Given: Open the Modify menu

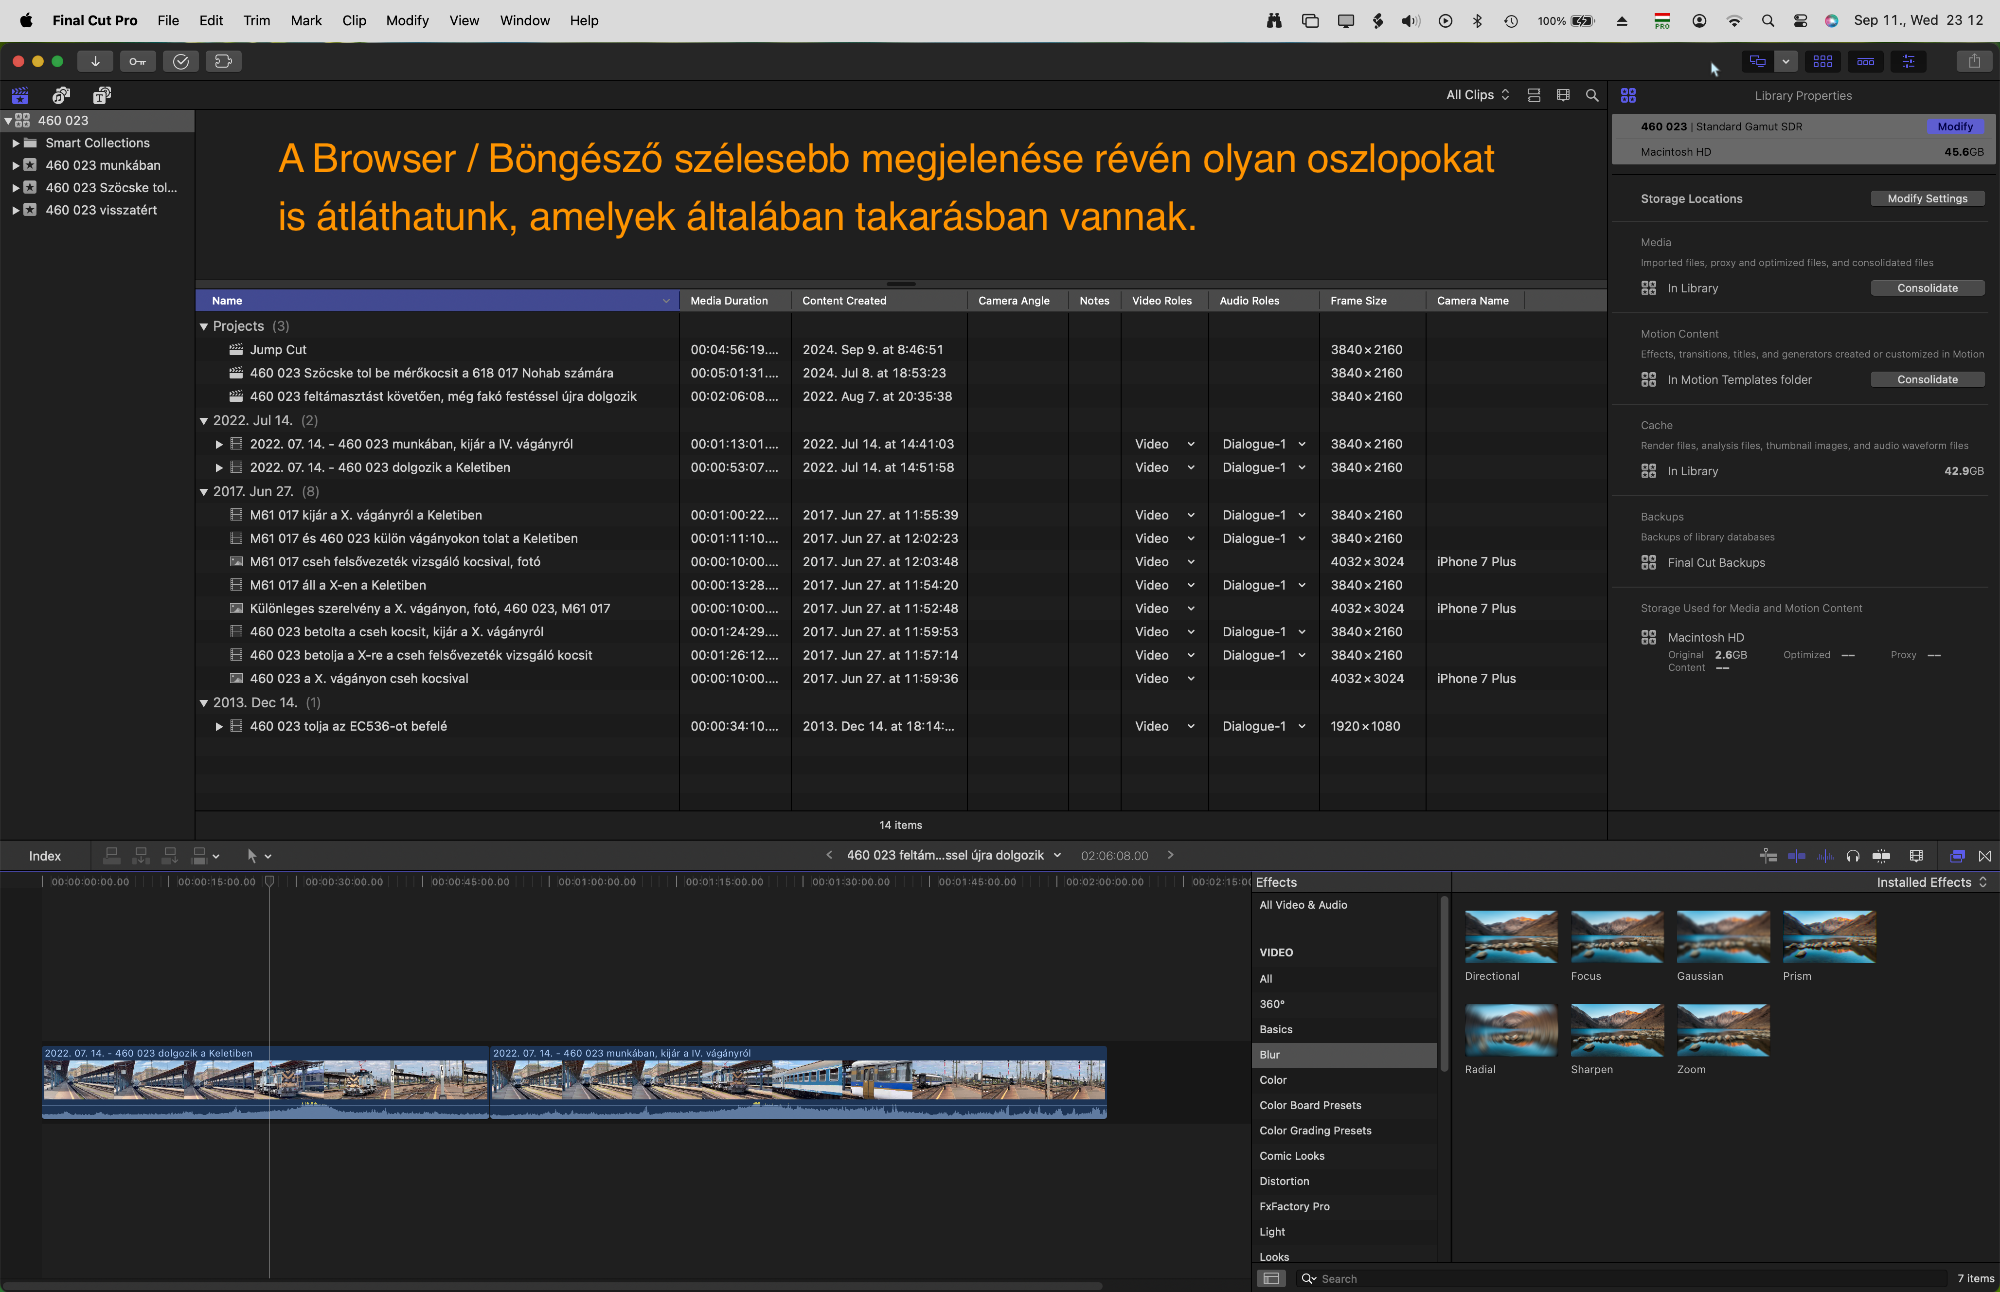Looking at the screenshot, I should pyautogui.click(x=407, y=20).
